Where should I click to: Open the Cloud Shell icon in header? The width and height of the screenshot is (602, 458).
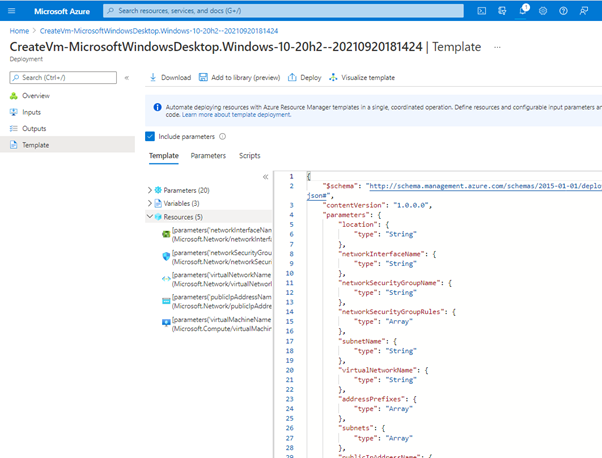click(481, 10)
